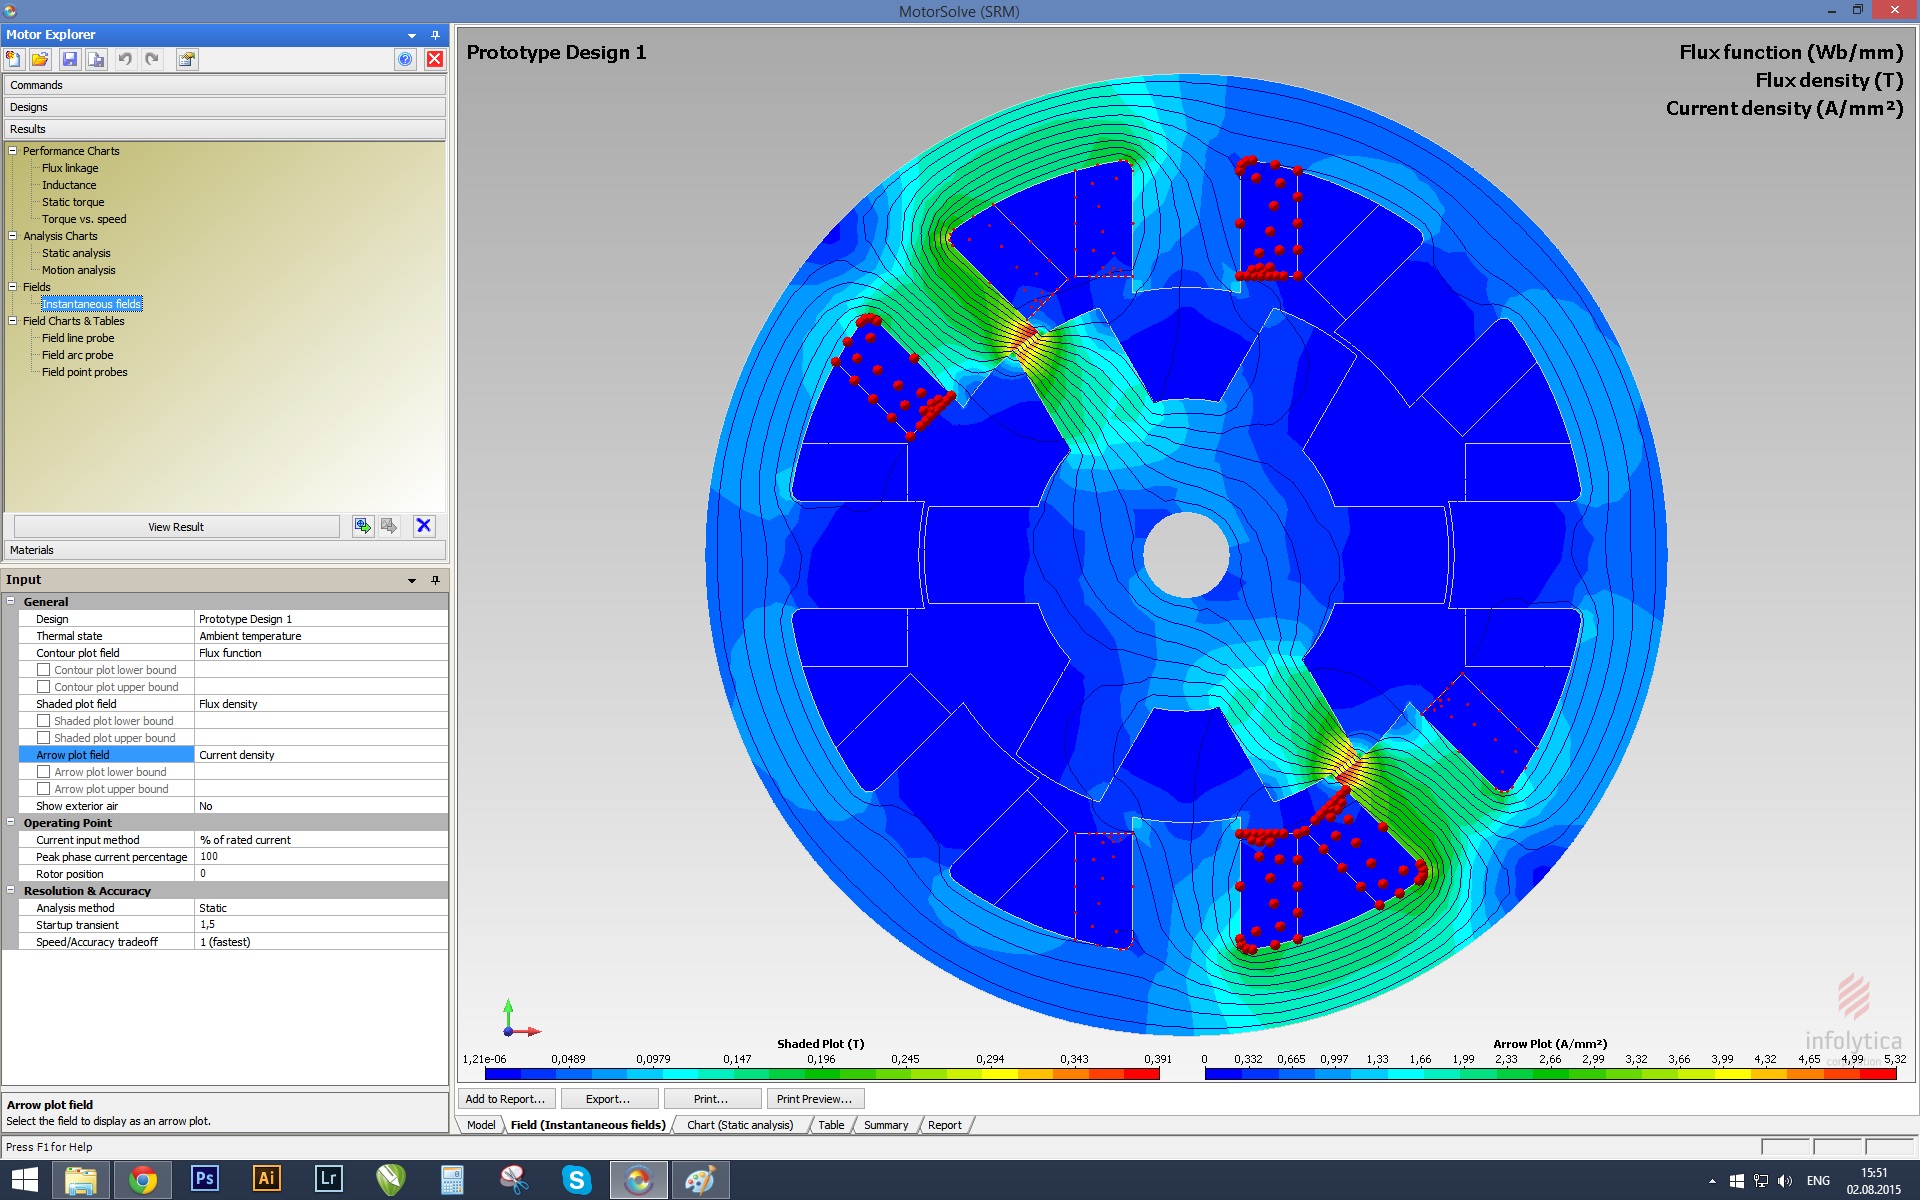Click the Save disk icon
Image resolution: width=1920 pixels, height=1200 pixels.
69,59
